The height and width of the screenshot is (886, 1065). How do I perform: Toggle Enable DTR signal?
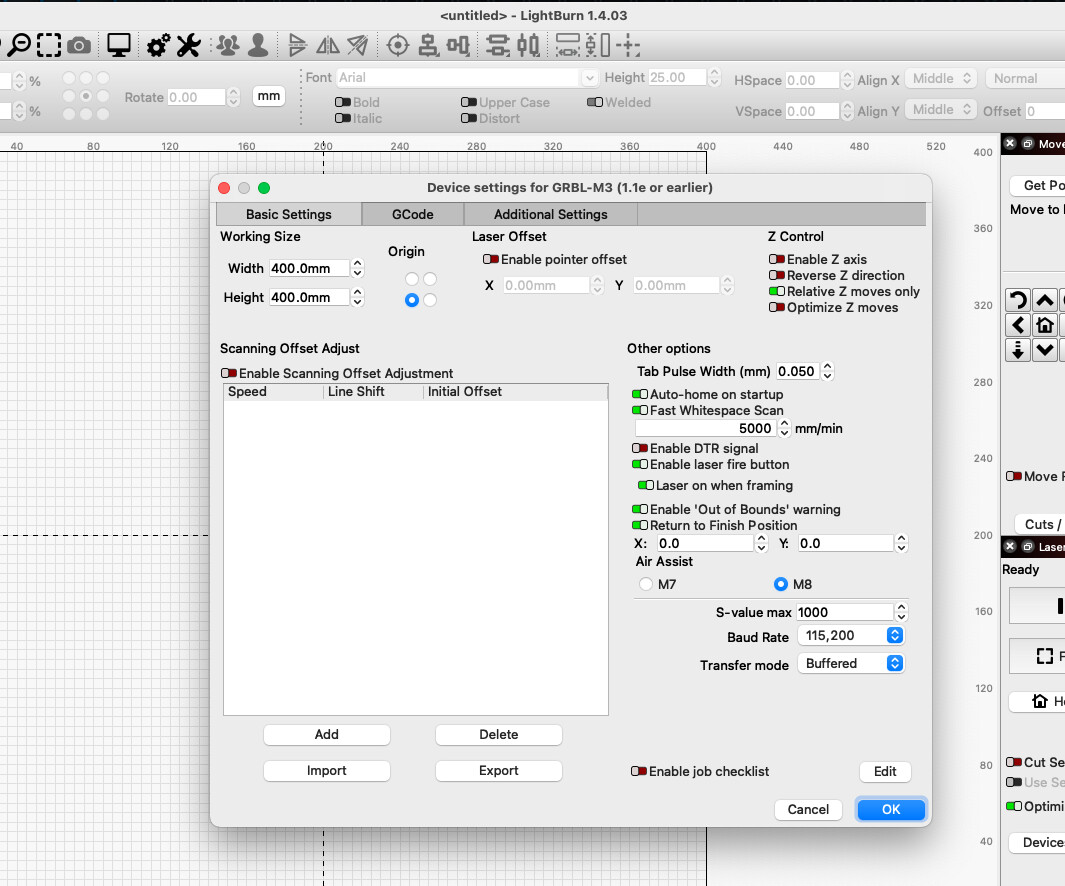pos(640,448)
